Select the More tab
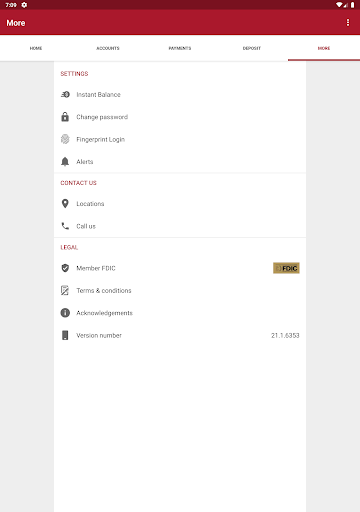This screenshot has height=512, width=360. point(324,48)
